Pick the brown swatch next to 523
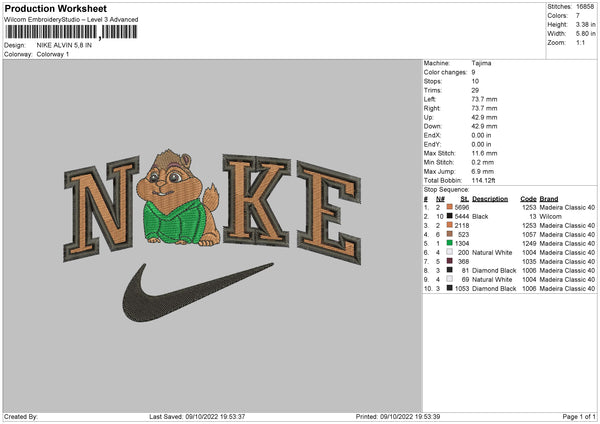600x424 pixels. (450, 234)
